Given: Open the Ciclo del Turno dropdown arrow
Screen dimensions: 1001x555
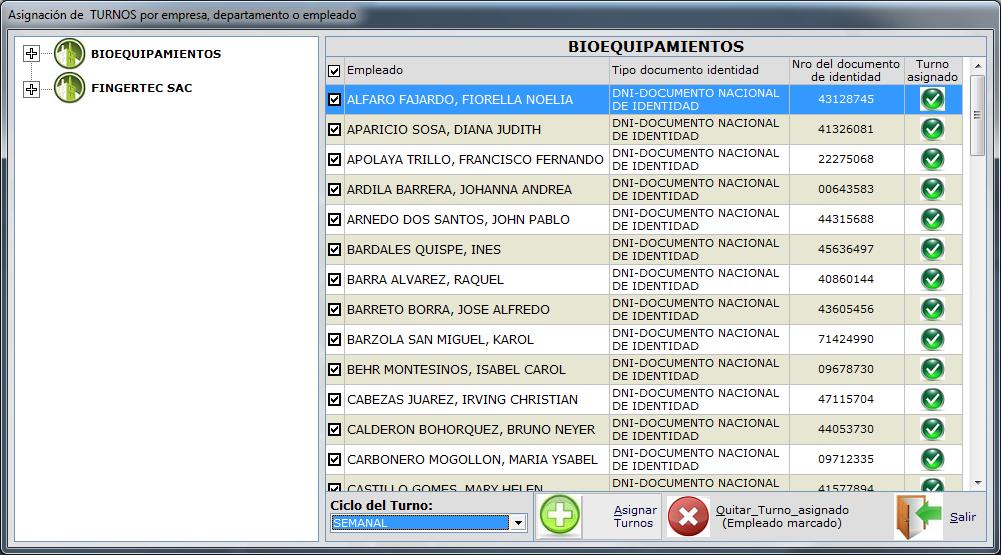Looking at the screenshot, I should 518,523.
